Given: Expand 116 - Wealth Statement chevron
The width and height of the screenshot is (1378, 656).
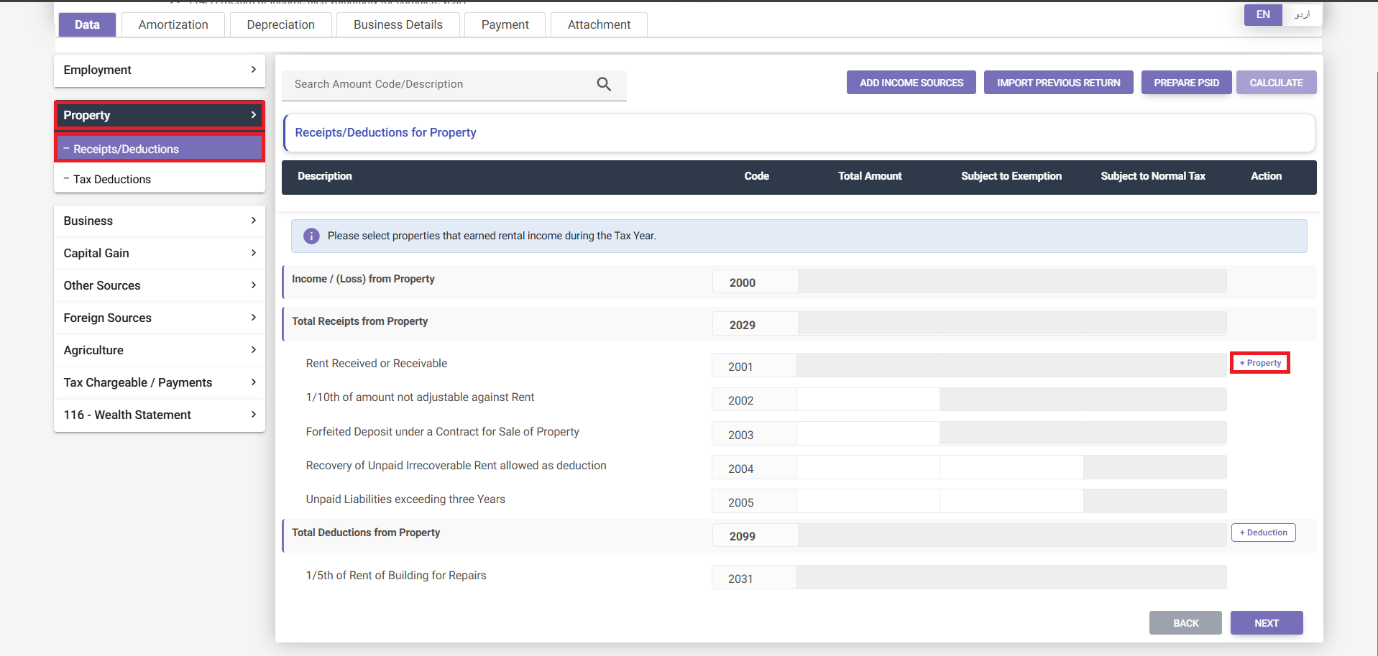Looking at the screenshot, I should 253,414.
